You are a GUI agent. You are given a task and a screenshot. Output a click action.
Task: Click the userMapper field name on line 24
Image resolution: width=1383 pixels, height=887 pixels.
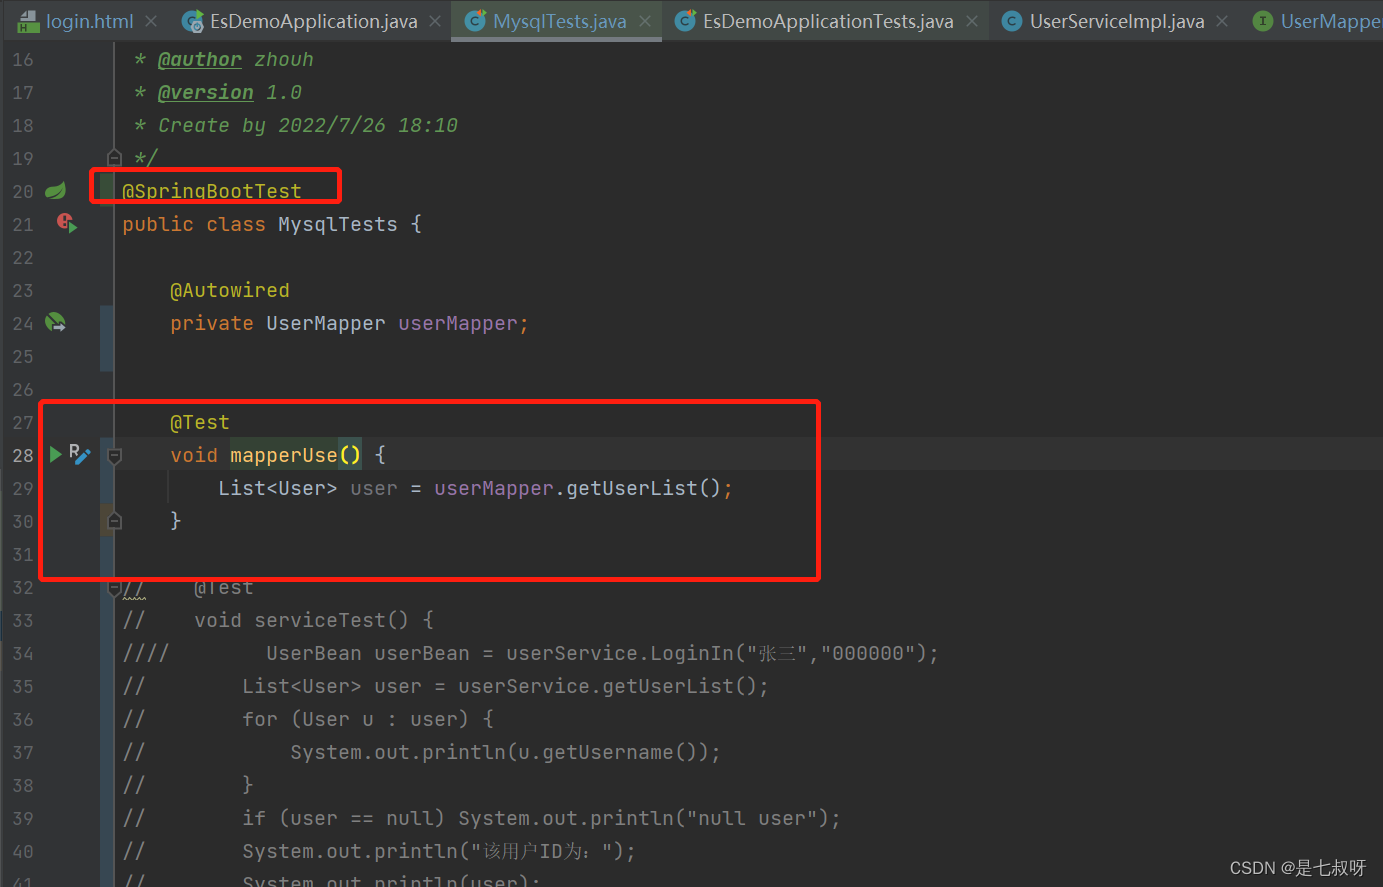(x=458, y=323)
